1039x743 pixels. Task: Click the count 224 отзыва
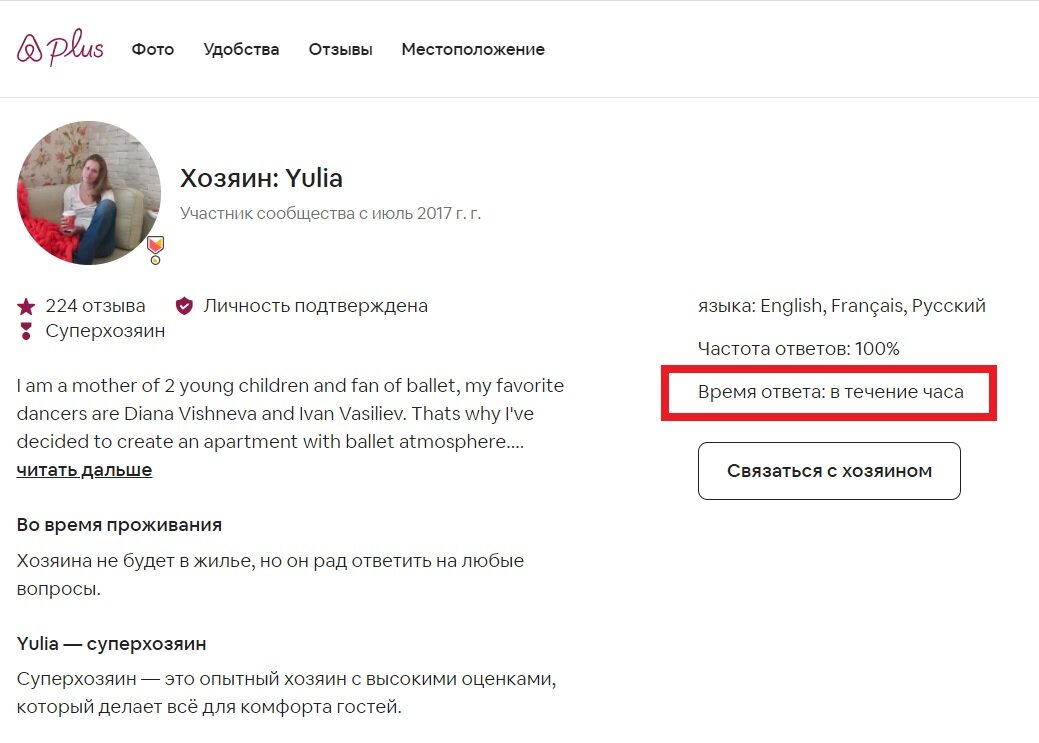point(94,305)
